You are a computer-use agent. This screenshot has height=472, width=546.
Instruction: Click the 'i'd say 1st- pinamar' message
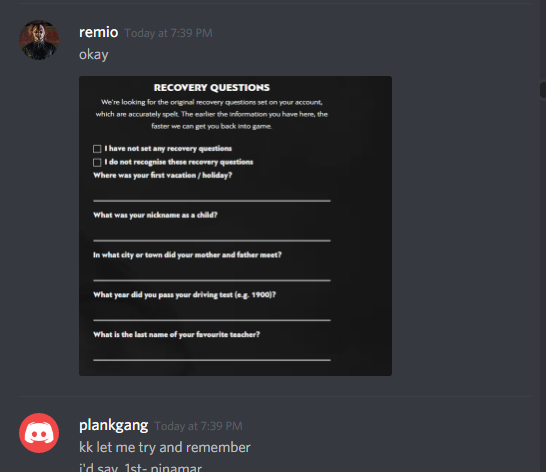point(140,467)
